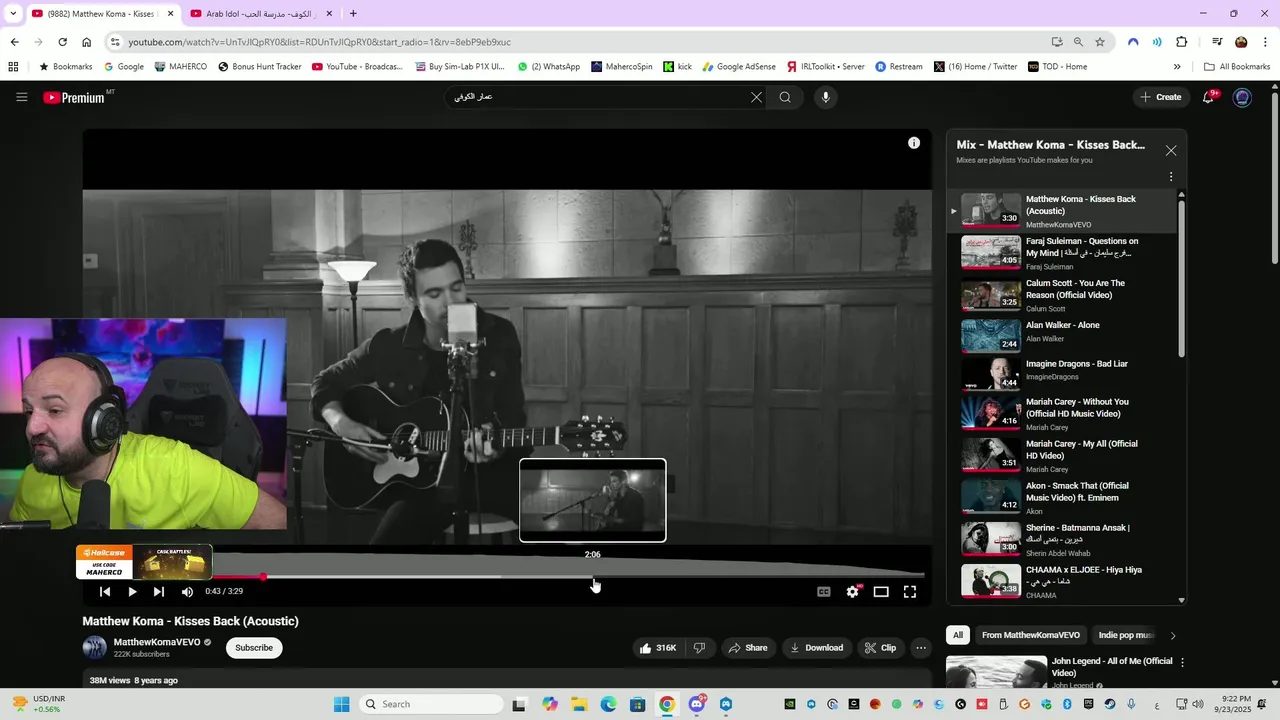
Task: Play Mariah Carey - Without You
Action: click(x=1064, y=413)
